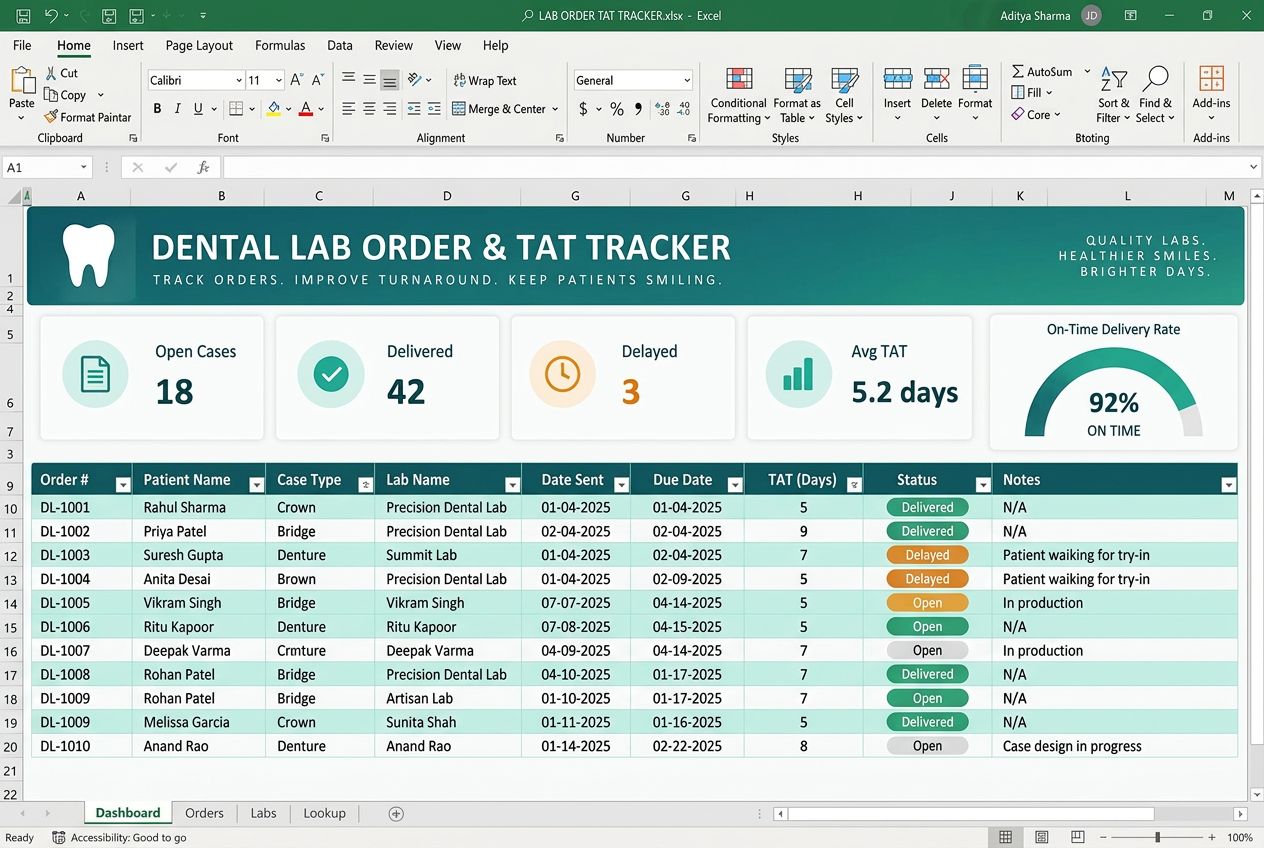Click the horizontal scrollbar right arrow
Screen dimensions: 1264x848
(x=1240, y=815)
